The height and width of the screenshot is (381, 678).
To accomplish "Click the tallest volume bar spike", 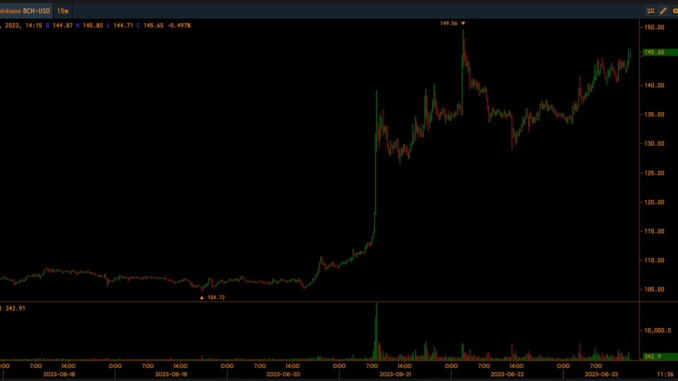I will [376, 331].
